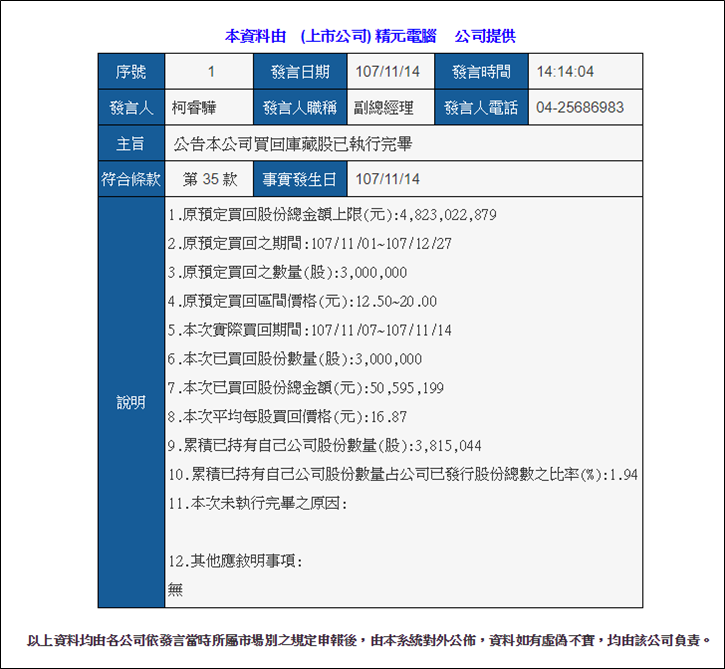Click the '107/11/14' value beside 發言日期
The image size is (725, 669).
(387, 72)
